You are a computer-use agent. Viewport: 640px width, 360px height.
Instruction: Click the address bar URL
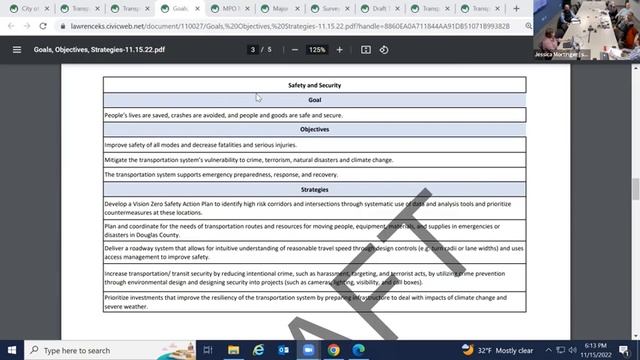point(290,26)
